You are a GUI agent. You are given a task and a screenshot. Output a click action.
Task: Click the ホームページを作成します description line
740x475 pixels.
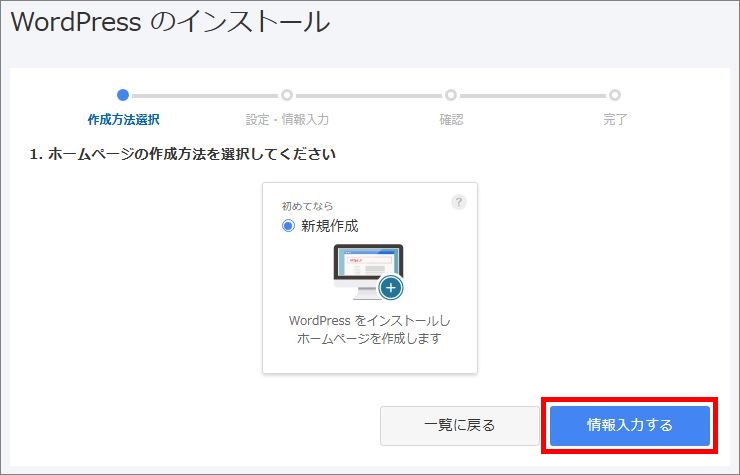tap(369, 339)
